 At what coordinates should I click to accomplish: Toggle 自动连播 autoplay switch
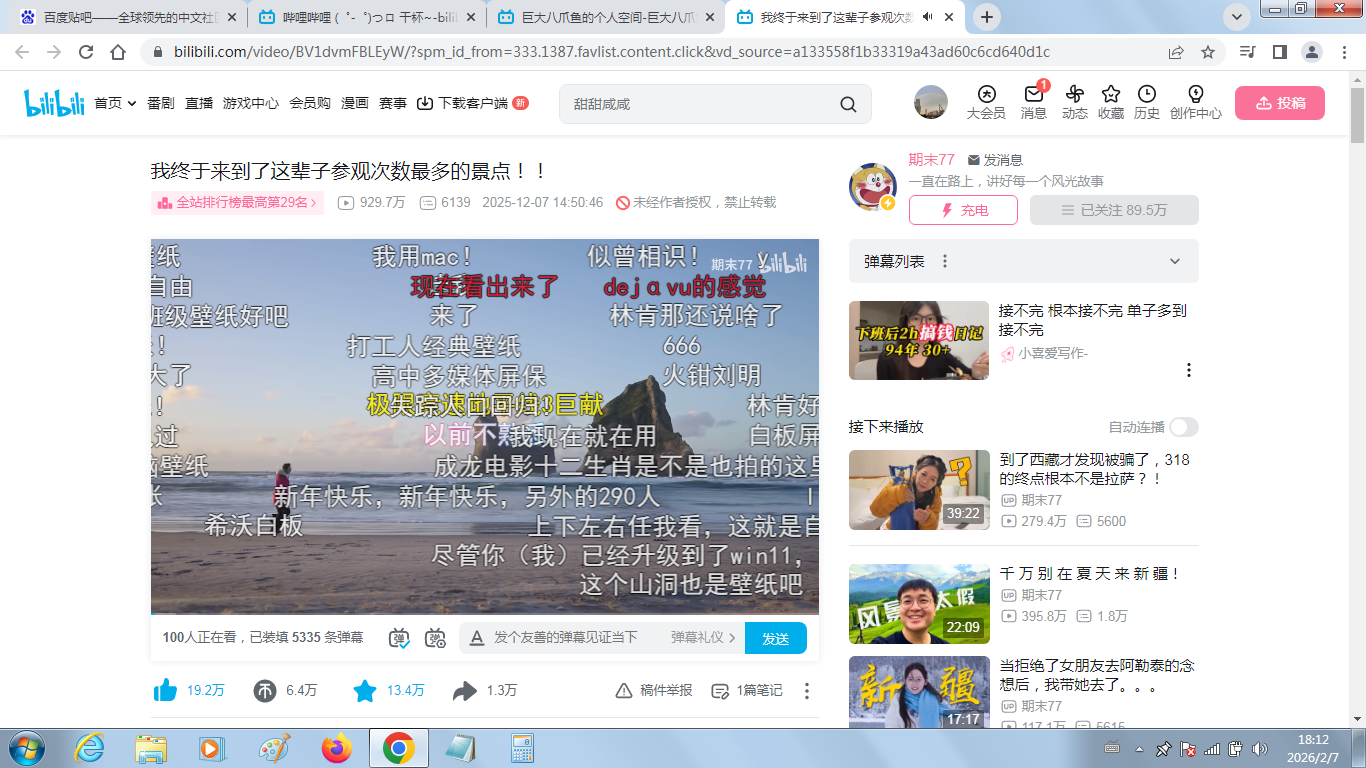[1184, 427]
